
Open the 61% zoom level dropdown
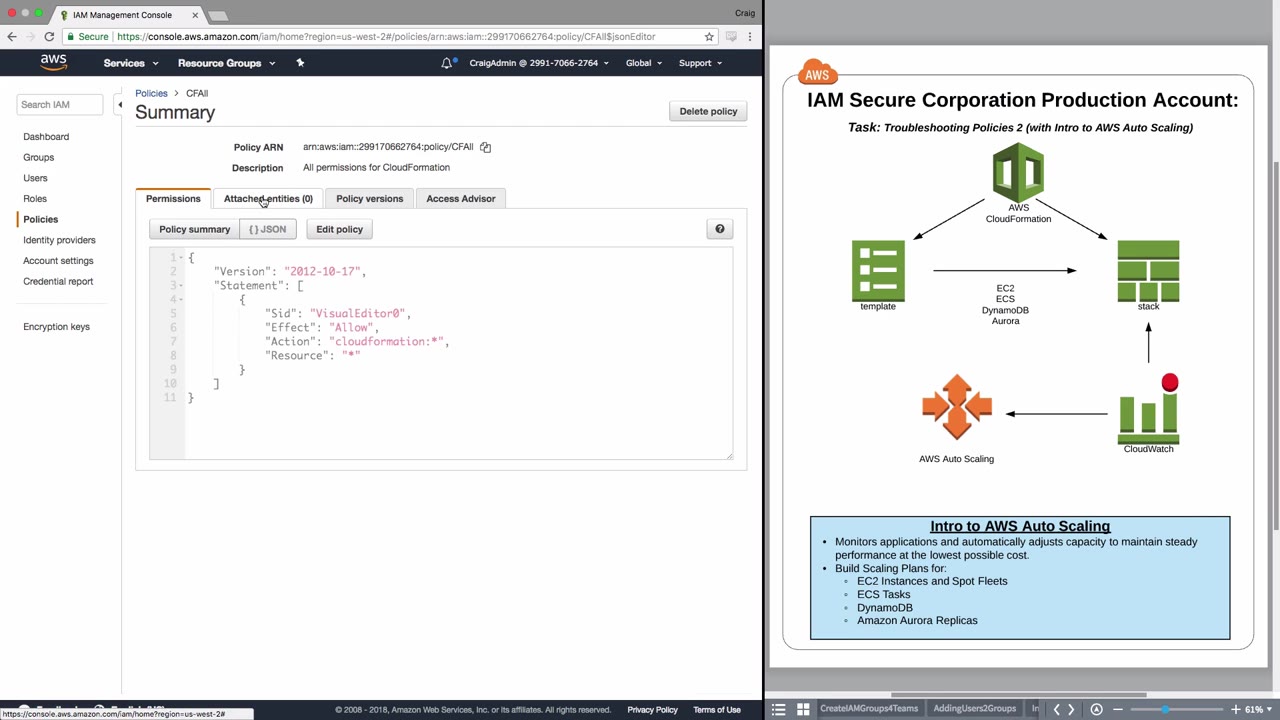click(1257, 709)
